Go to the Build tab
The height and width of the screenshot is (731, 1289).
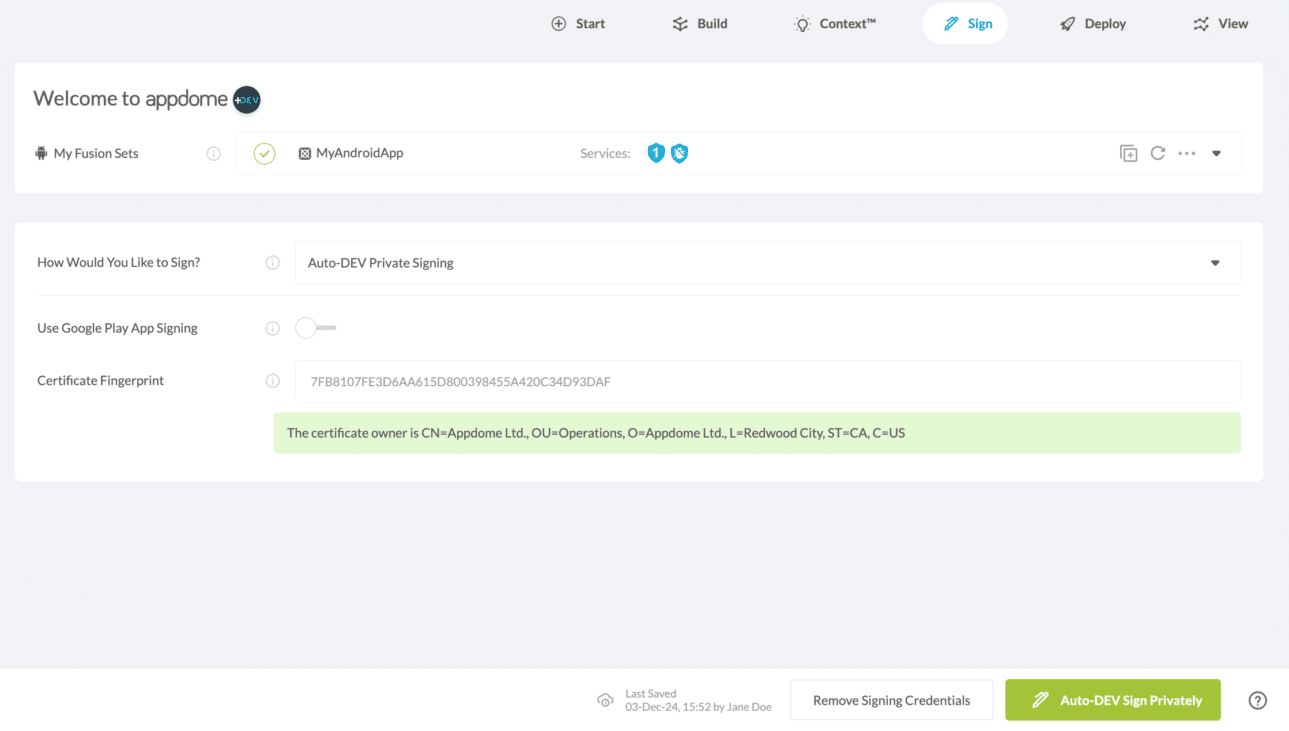tap(700, 24)
